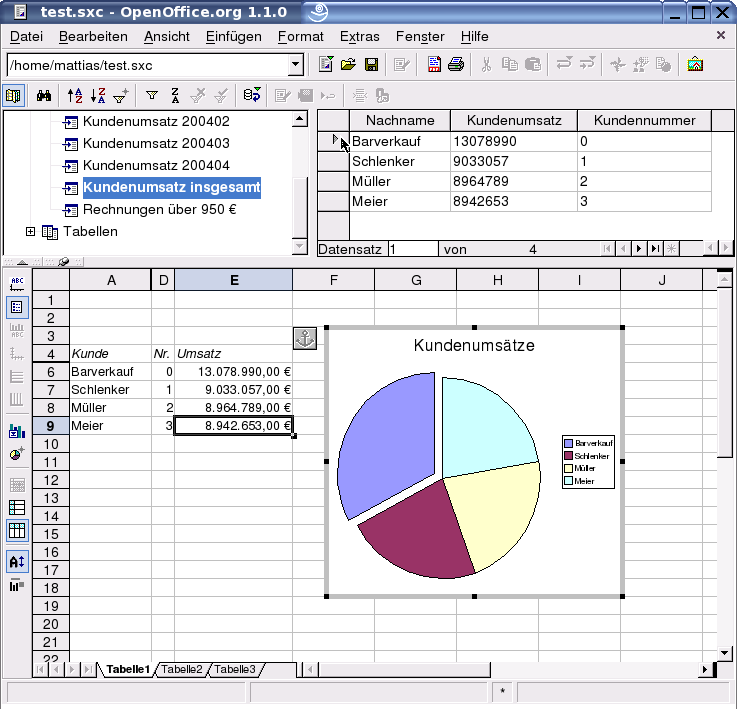Toggle Data in Columns chart button
Screen dimensions: 737x709
pyautogui.click(x=17, y=530)
